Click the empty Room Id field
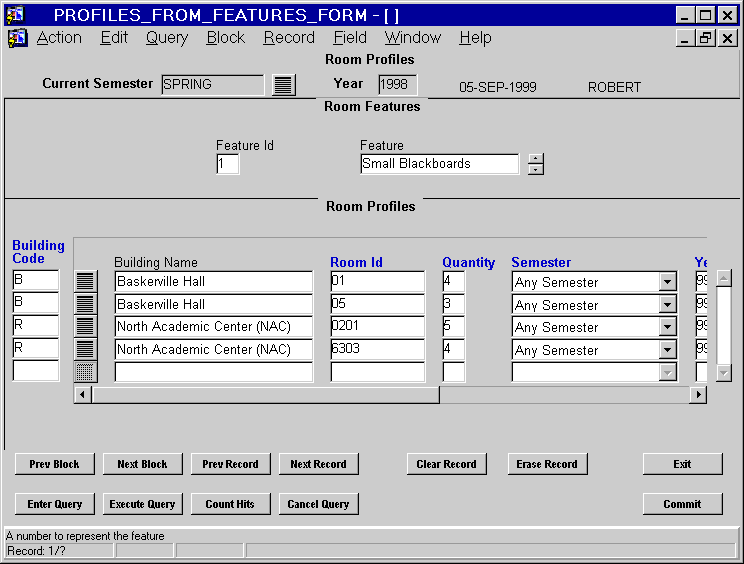The width and height of the screenshot is (744, 564). tap(378, 372)
